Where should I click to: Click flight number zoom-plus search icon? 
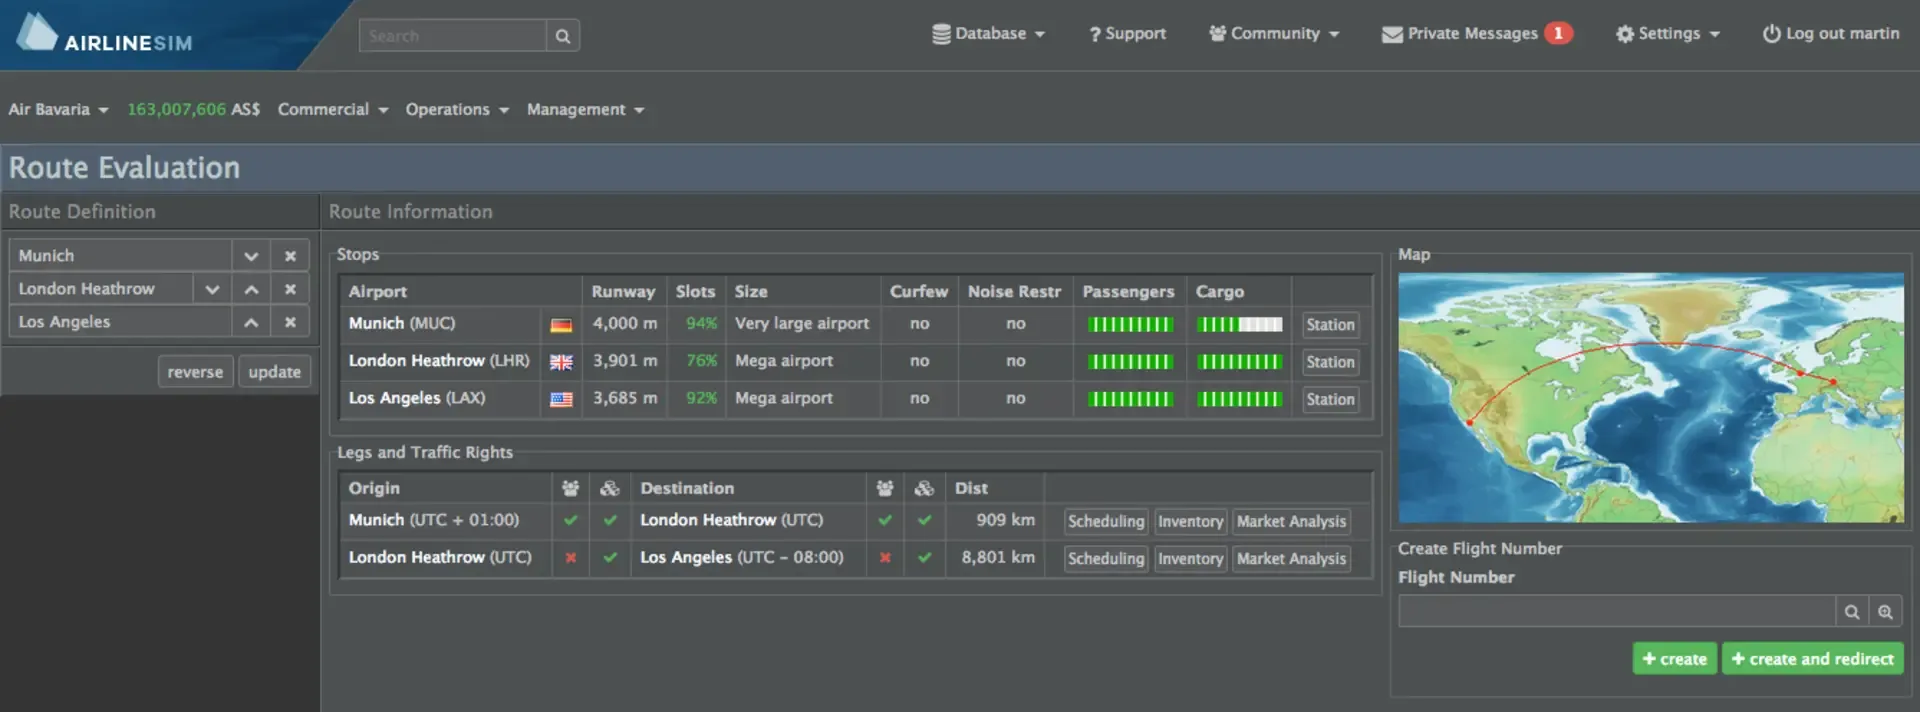[1885, 612]
